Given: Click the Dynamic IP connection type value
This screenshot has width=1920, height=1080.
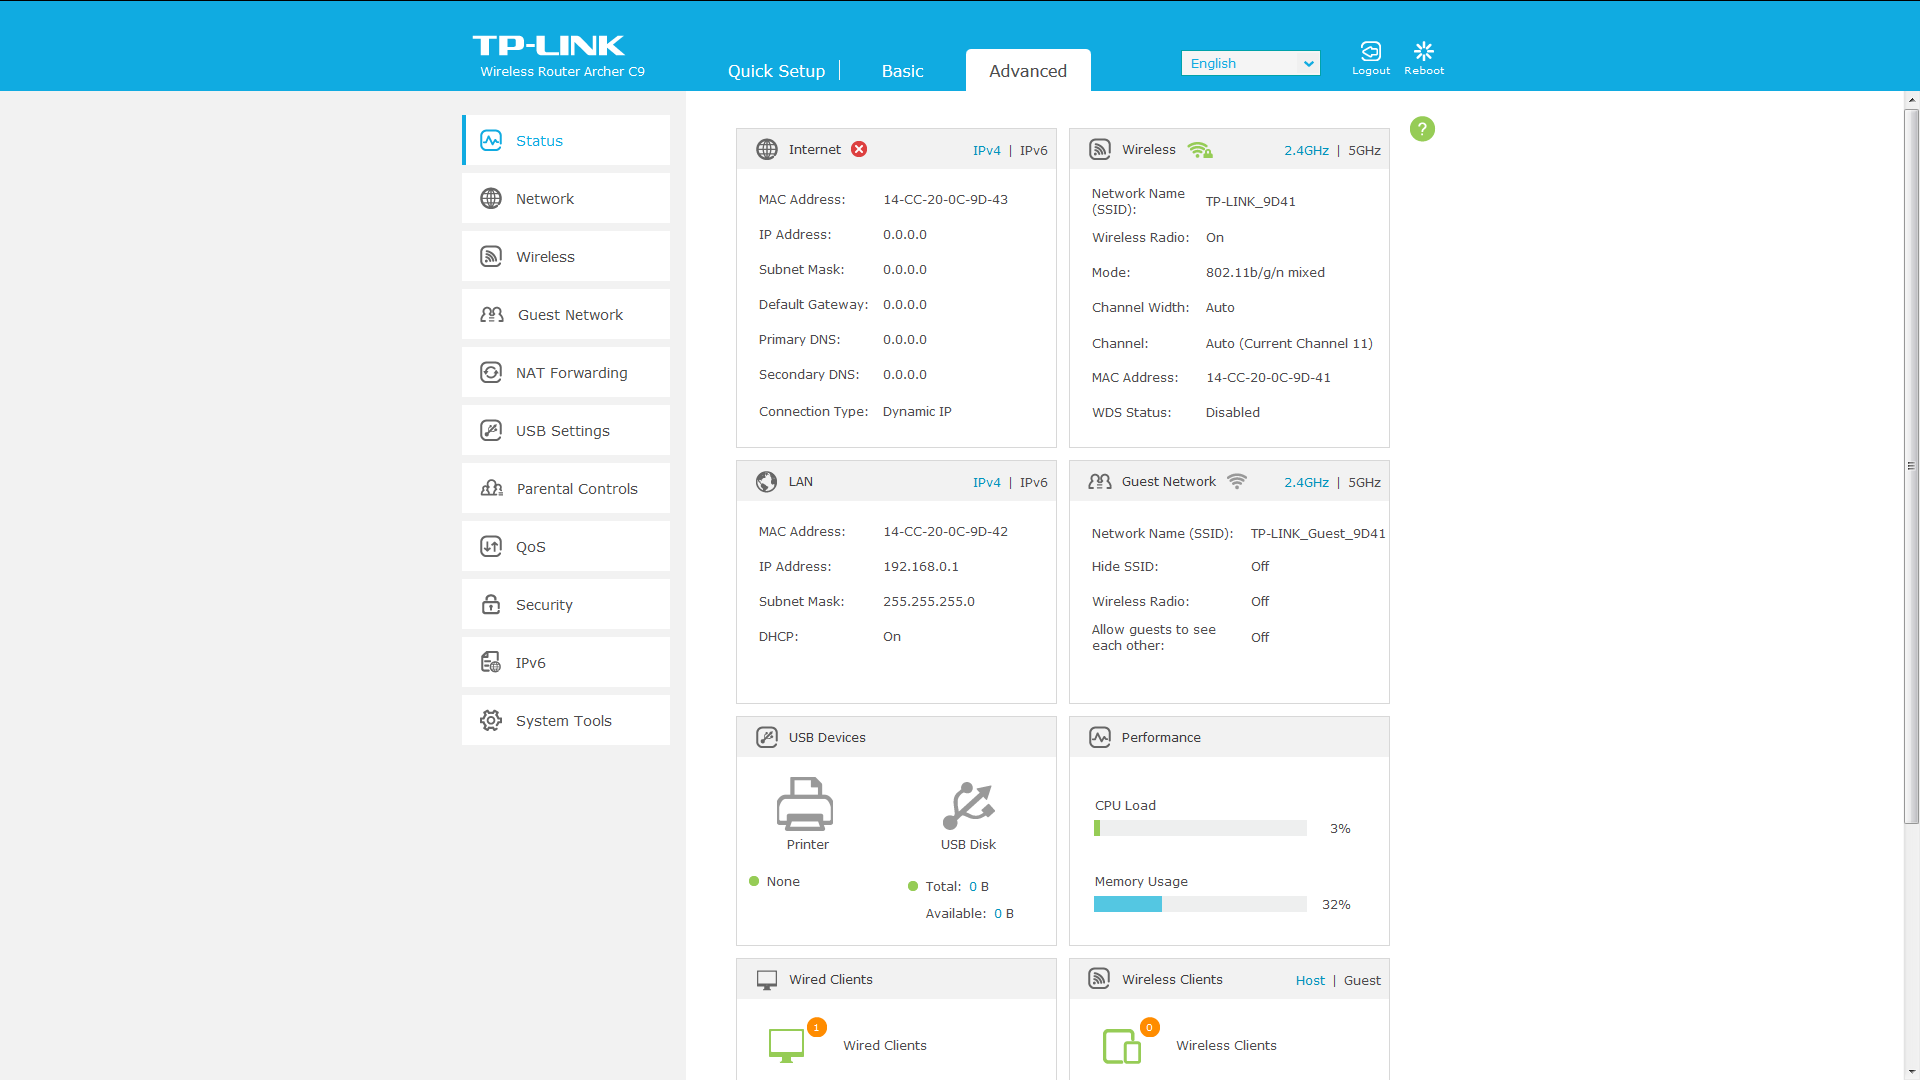Looking at the screenshot, I should tap(917, 411).
